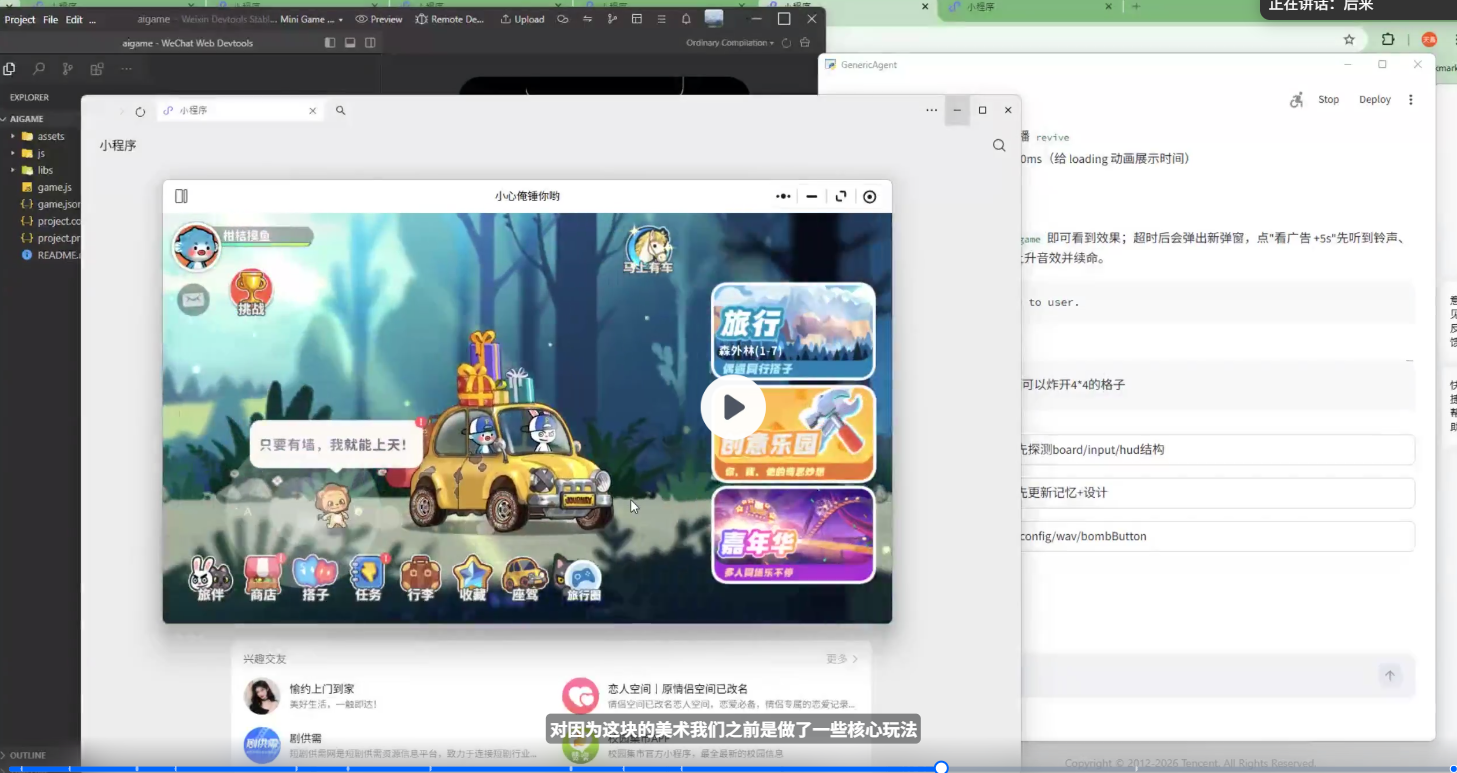Open the three-dot menu of 小程序 window
The height and width of the screenshot is (773, 1457).
coord(931,110)
